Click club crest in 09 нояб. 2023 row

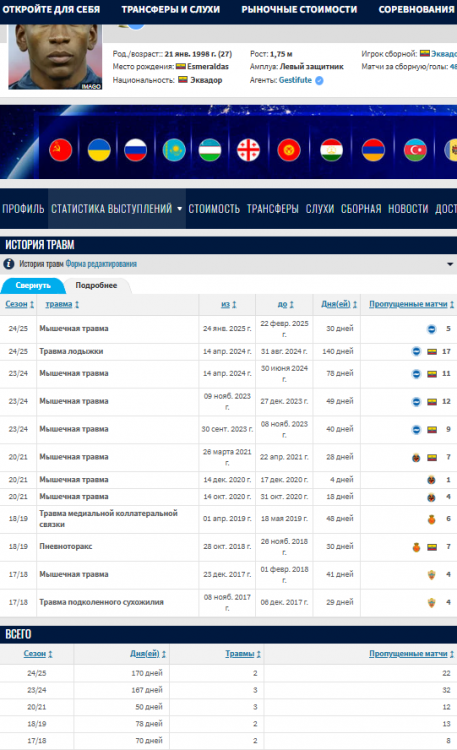[x=416, y=402]
